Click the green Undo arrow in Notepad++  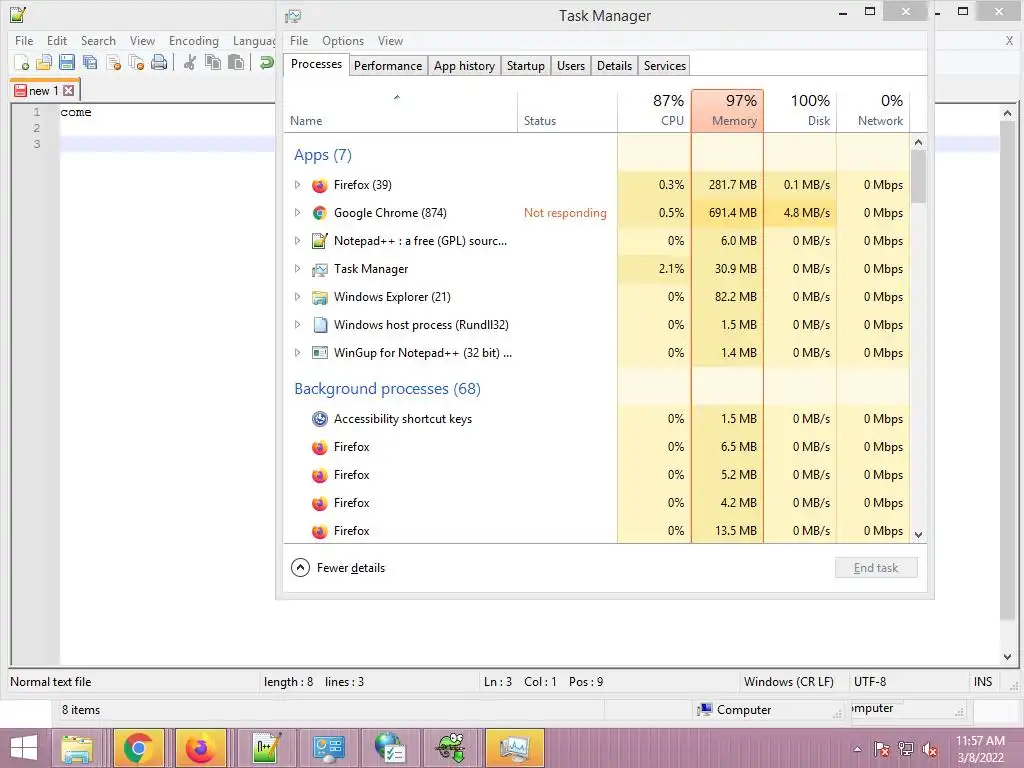tap(266, 63)
